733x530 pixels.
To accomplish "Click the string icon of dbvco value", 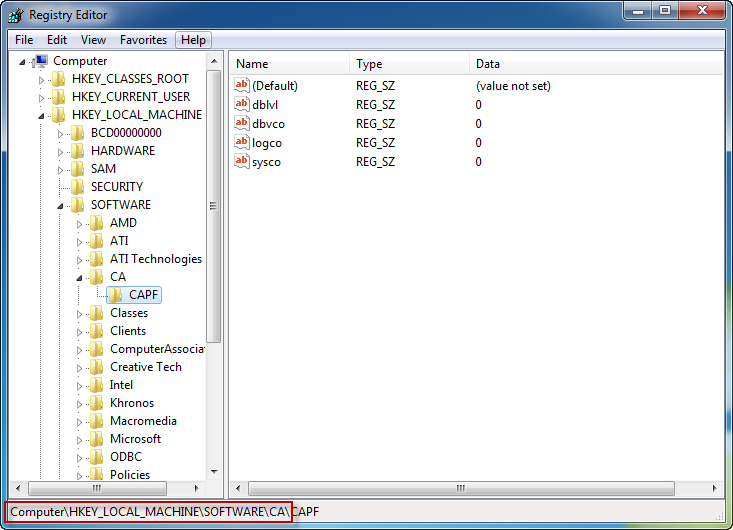I will point(242,123).
